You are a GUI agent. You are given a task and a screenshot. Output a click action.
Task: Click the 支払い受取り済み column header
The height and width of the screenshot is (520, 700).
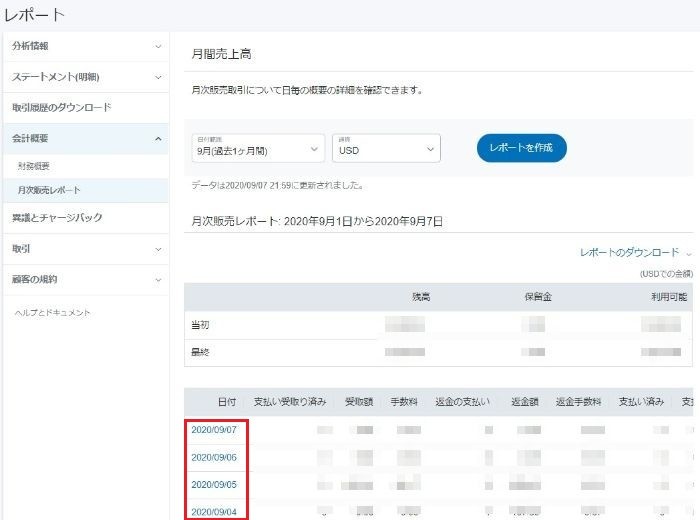(x=290, y=402)
